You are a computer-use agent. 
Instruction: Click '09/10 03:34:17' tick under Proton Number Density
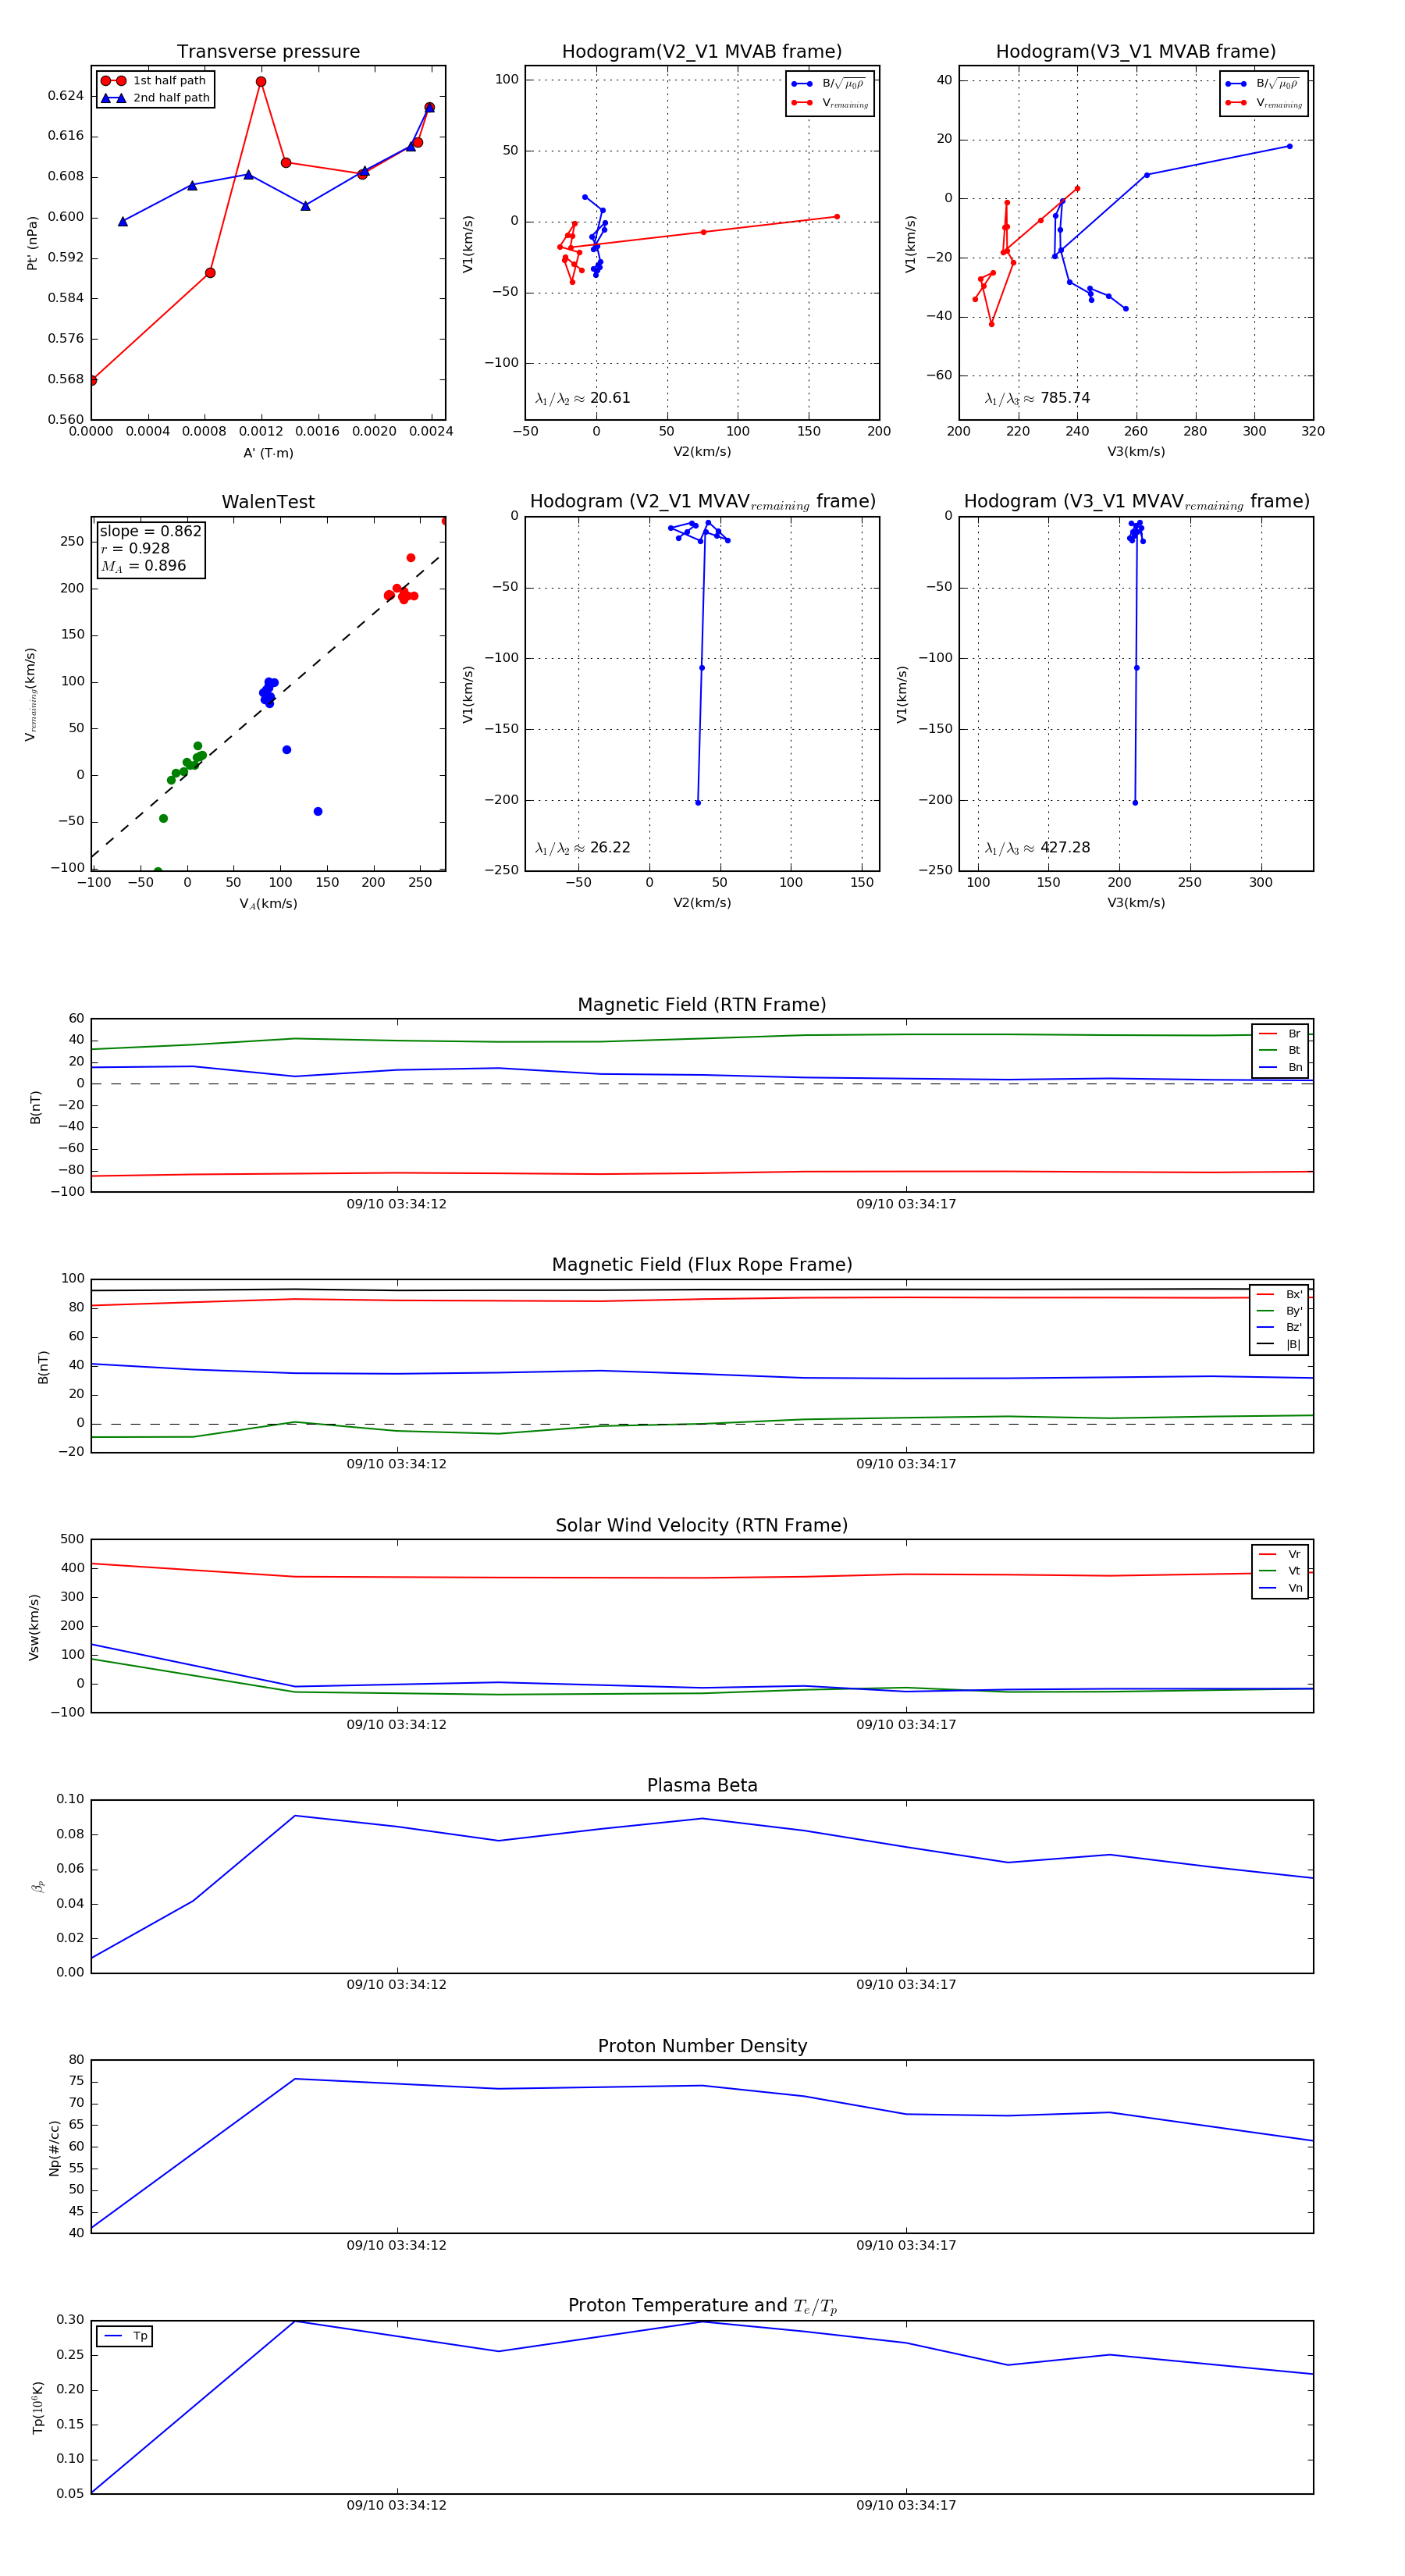[906, 2245]
